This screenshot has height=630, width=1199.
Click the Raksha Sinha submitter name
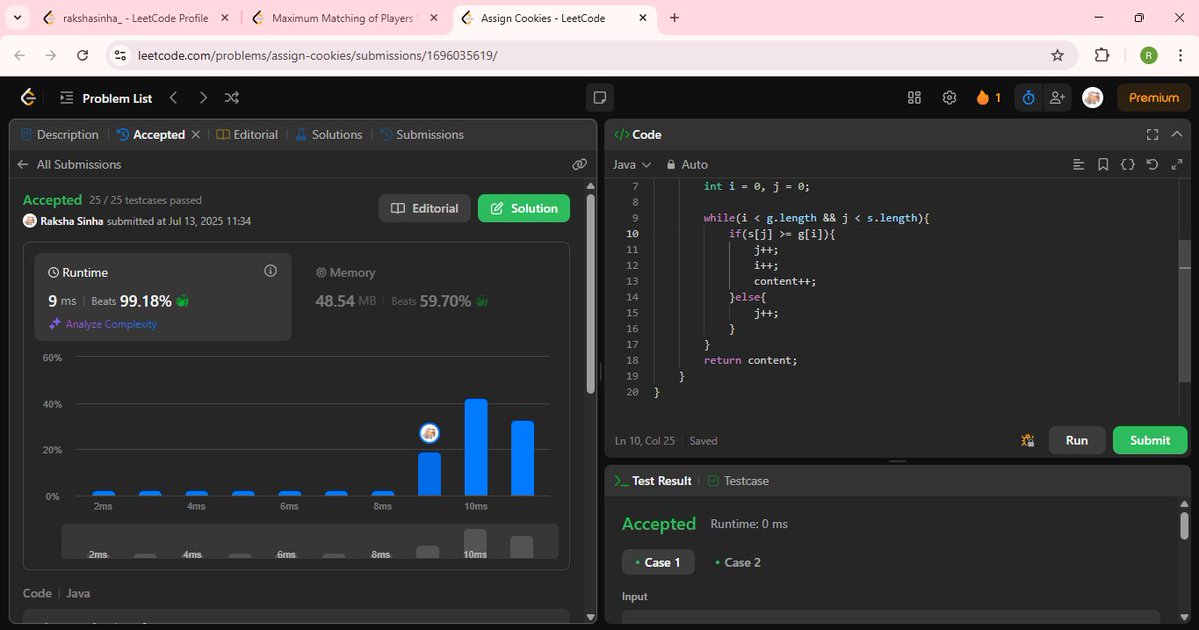coord(72,221)
